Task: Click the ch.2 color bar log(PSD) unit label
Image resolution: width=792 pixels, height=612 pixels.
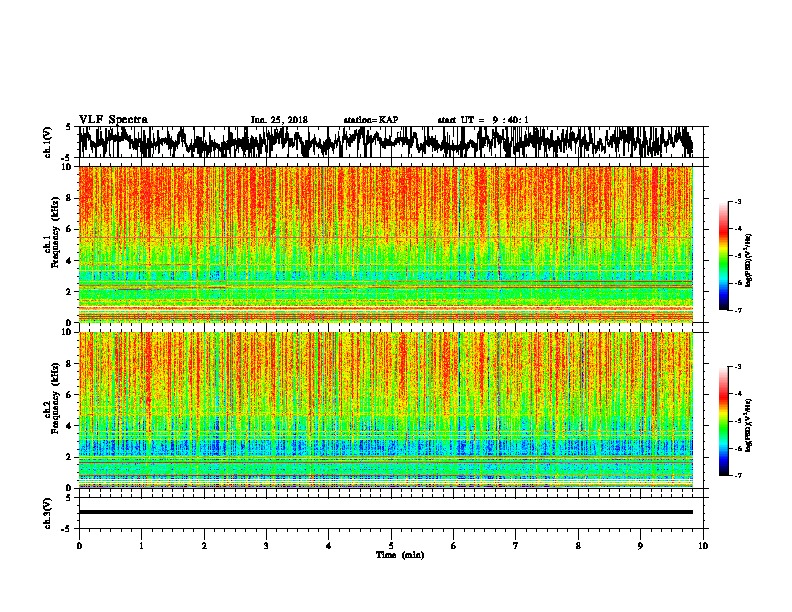Action: tap(748, 425)
